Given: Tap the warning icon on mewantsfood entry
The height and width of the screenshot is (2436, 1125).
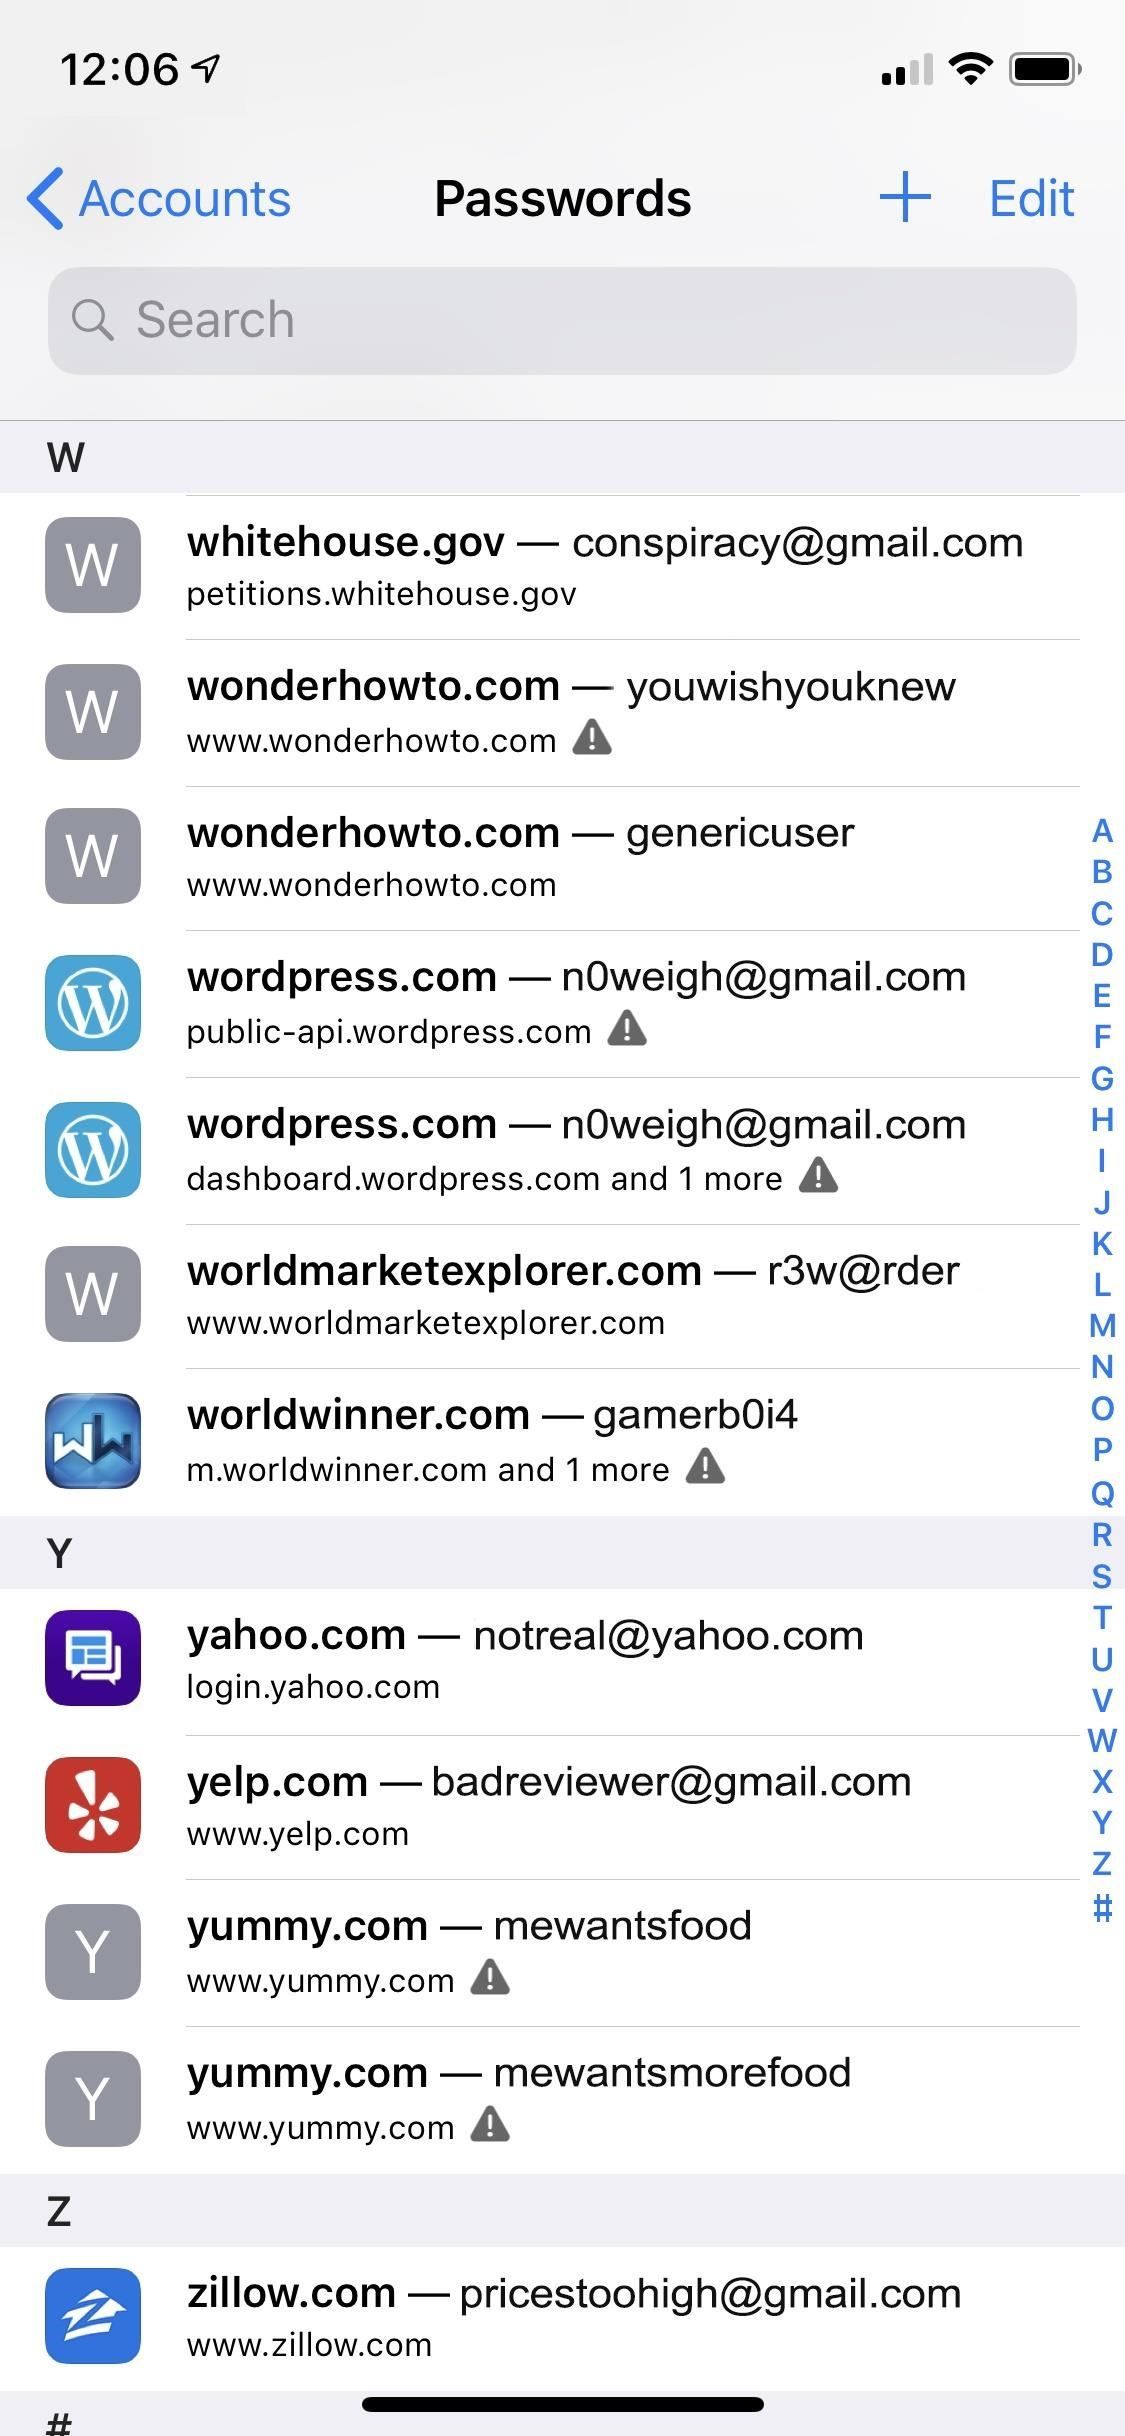Looking at the screenshot, I should click(x=490, y=1978).
